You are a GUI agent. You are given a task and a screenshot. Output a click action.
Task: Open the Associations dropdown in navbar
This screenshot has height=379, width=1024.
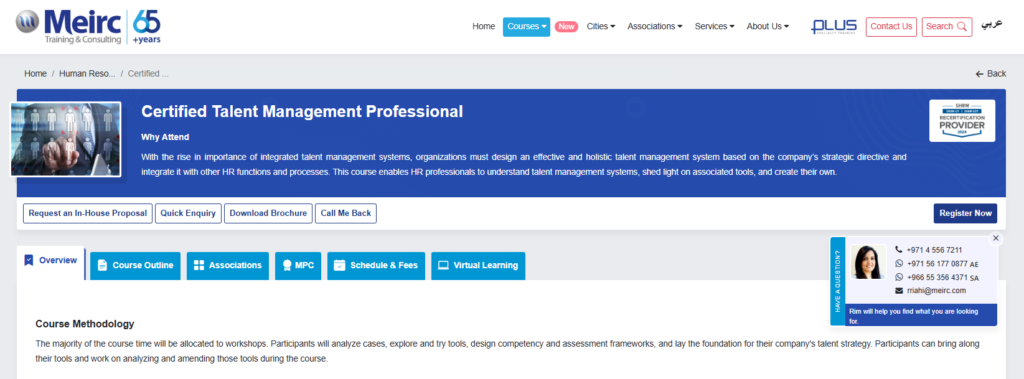pos(655,27)
